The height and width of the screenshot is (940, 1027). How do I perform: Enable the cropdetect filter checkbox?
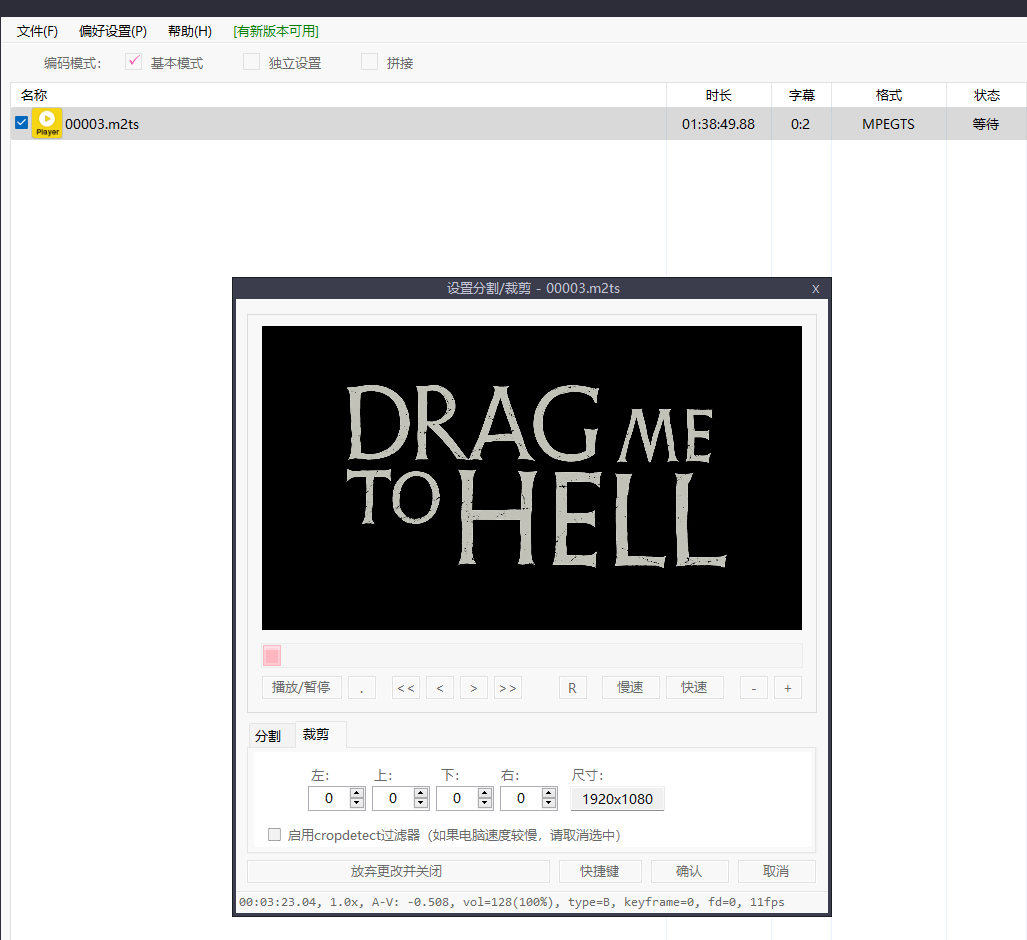coord(274,835)
